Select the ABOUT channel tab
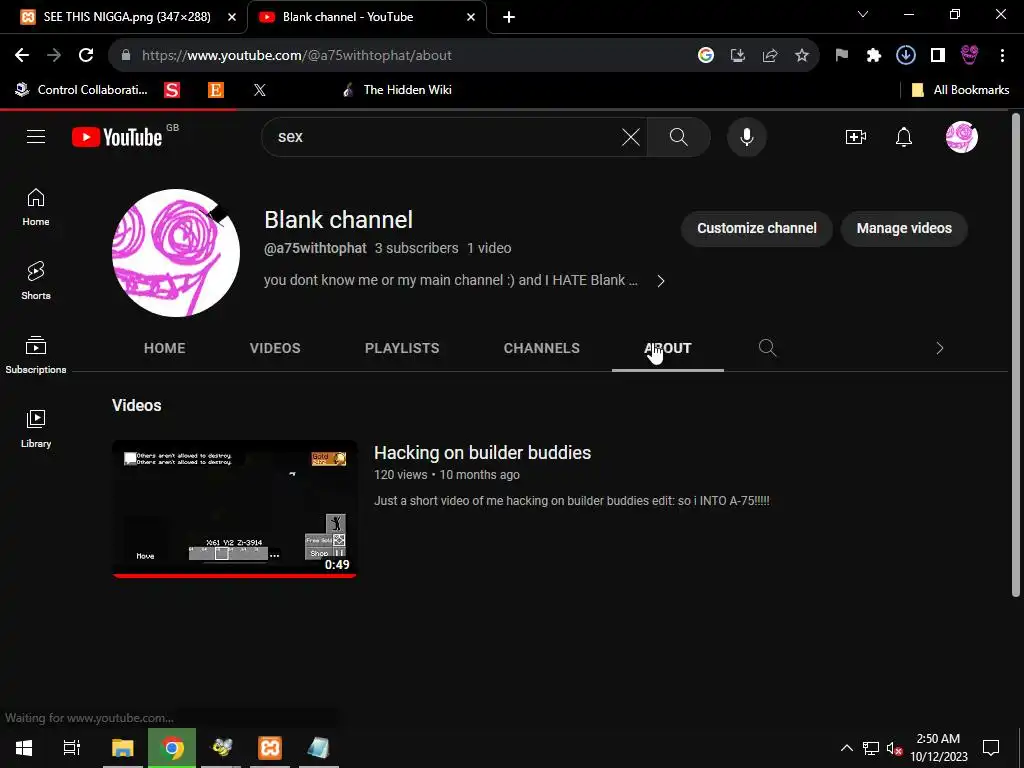1024x768 pixels. pos(667,348)
